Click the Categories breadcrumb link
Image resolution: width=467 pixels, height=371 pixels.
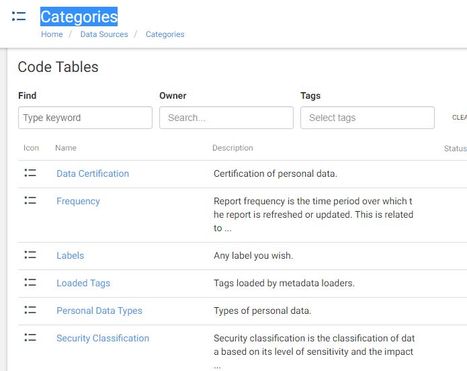click(x=165, y=34)
